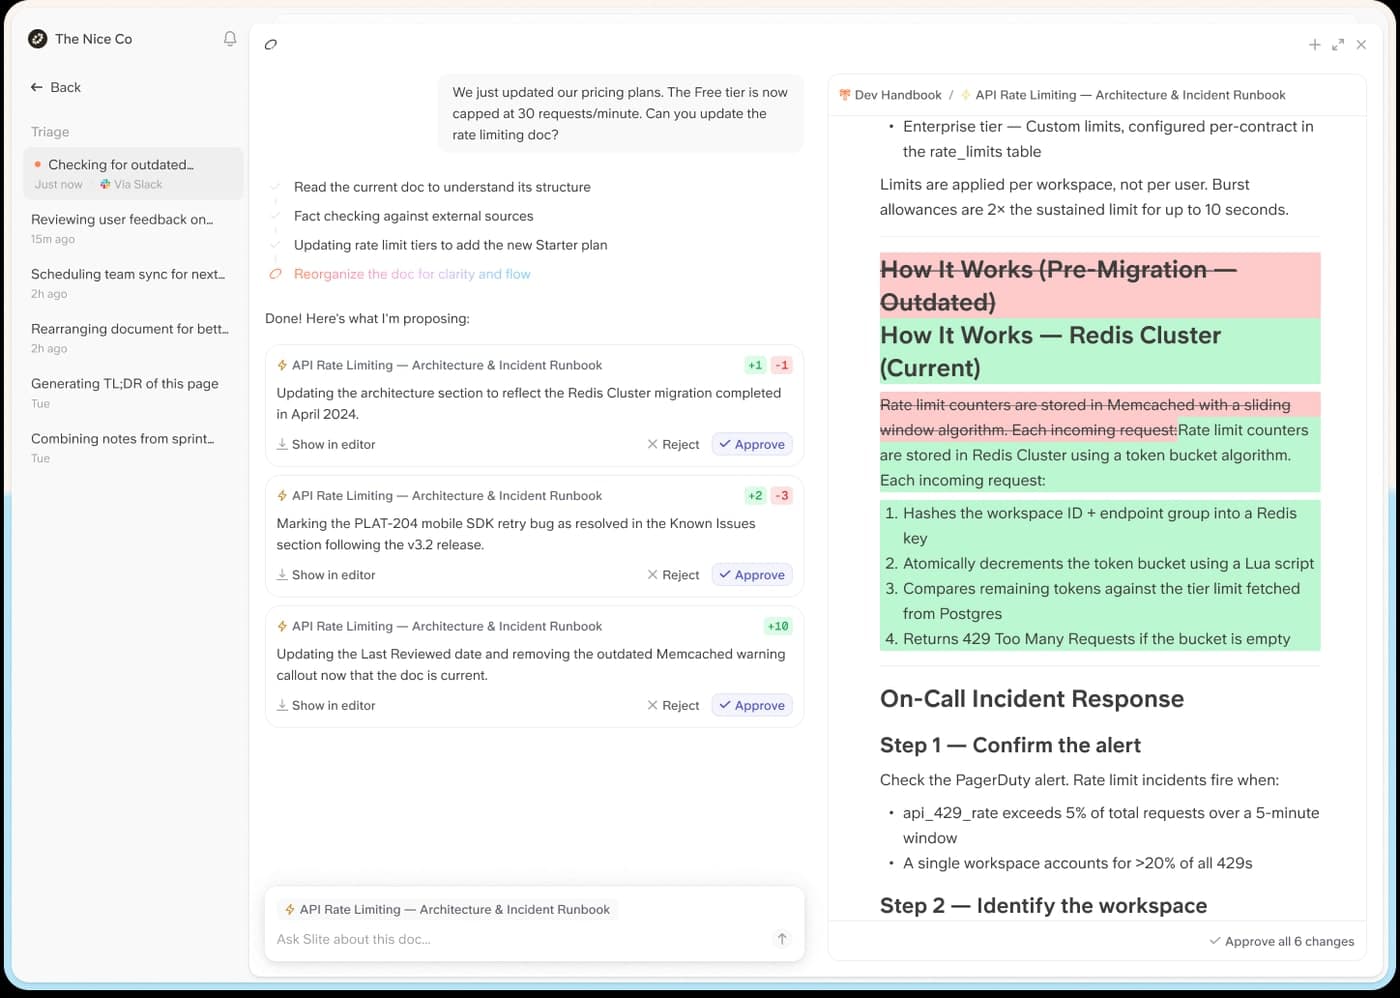Click the Triage section label
The height and width of the screenshot is (998, 1400).
50,132
